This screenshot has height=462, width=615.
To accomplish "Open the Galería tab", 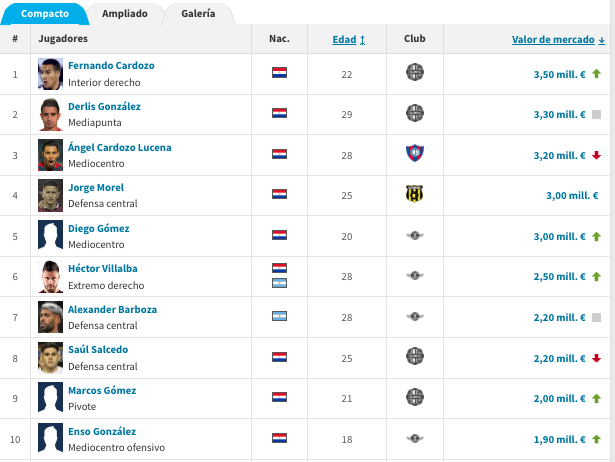I will coord(198,14).
